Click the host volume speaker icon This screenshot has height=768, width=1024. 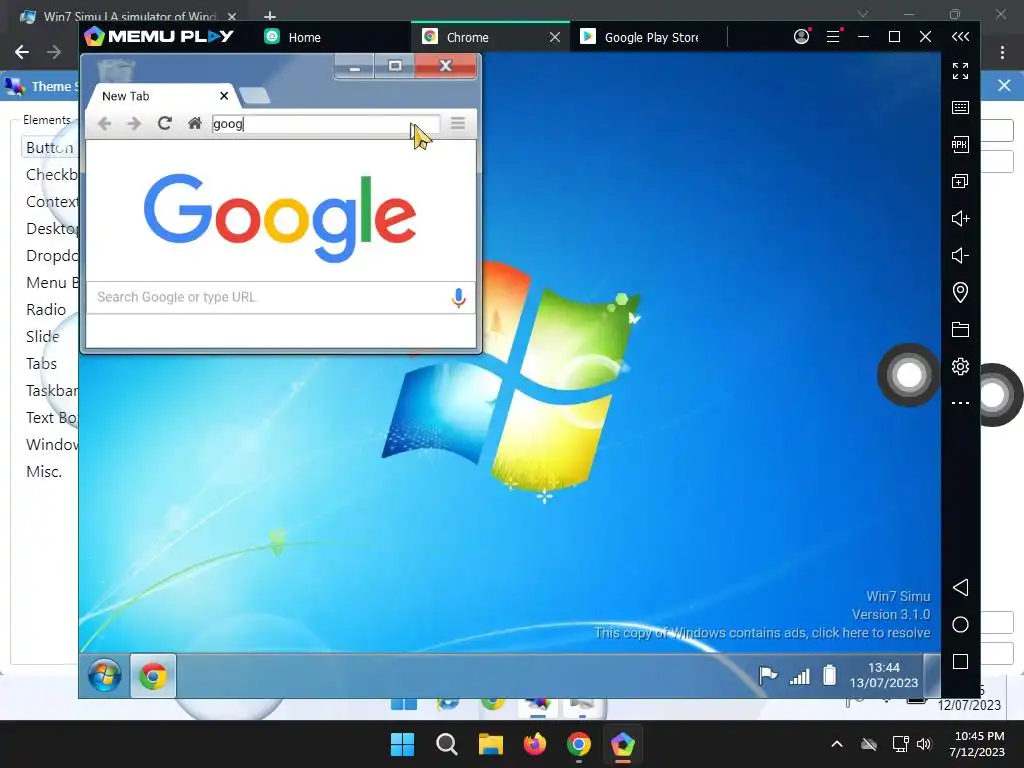point(924,744)
